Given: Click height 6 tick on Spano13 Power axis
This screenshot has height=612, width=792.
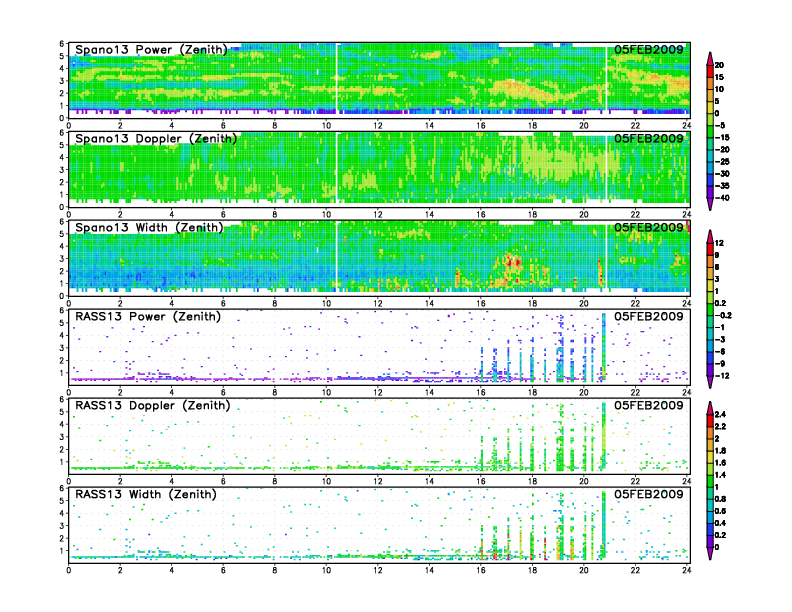Looking at the screenshot, I should click(62, 43).
